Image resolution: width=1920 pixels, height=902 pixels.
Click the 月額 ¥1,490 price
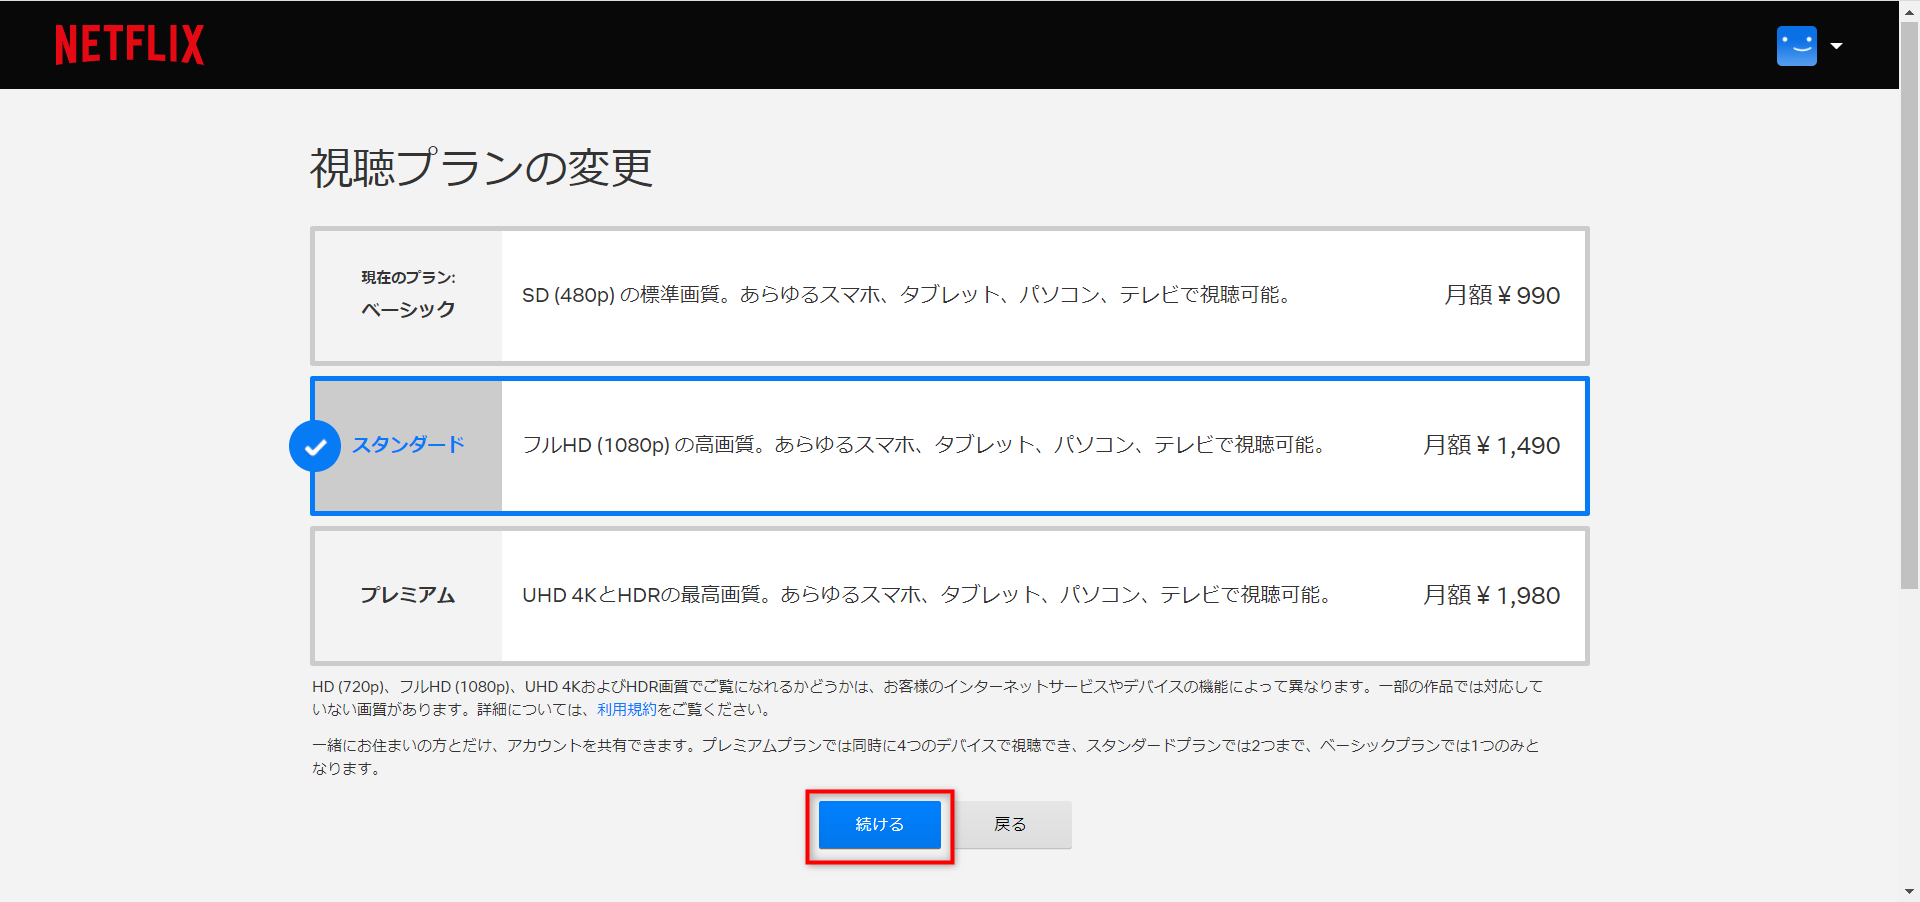pyautogui.click(x=1491, y=445)
